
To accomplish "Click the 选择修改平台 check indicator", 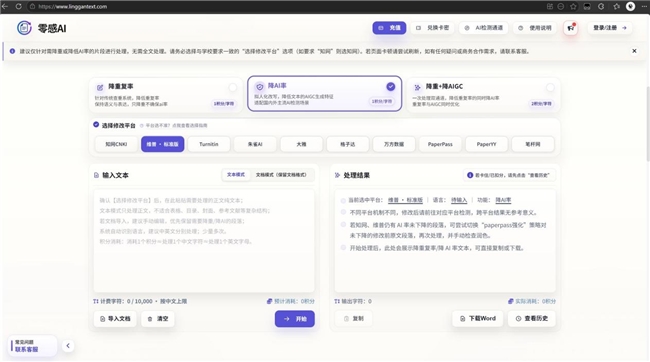I will point(96,124).
